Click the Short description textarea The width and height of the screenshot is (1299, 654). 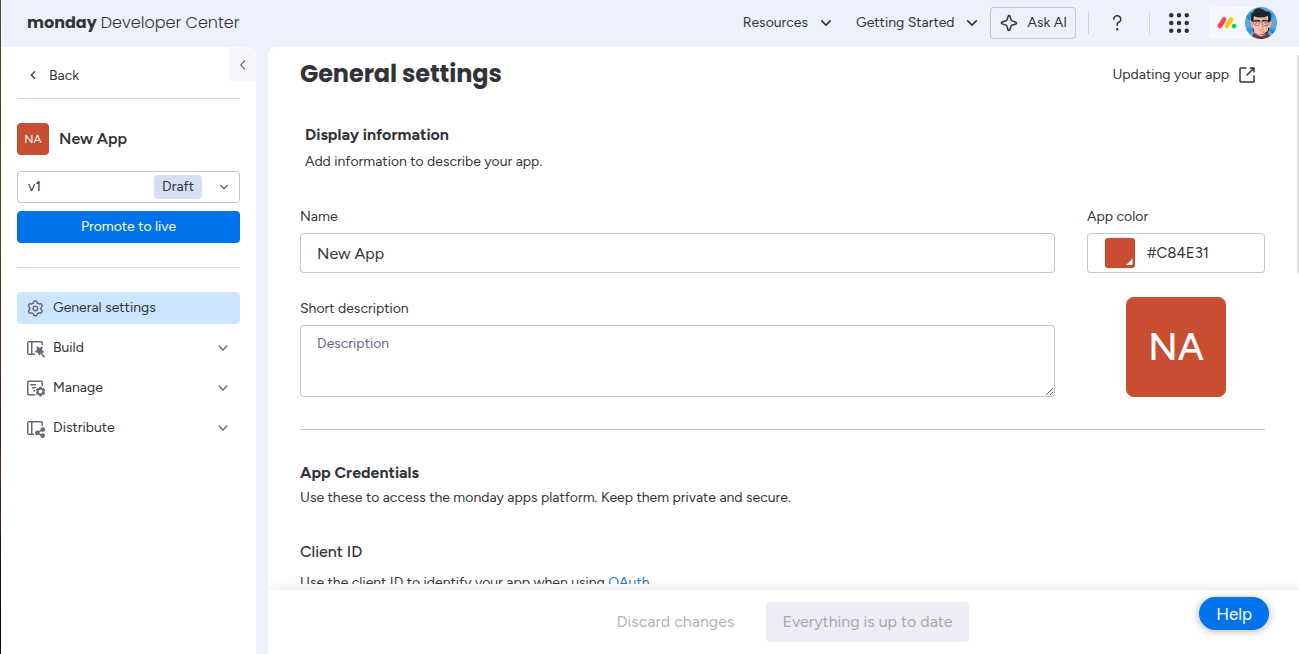tap(677, 361)
